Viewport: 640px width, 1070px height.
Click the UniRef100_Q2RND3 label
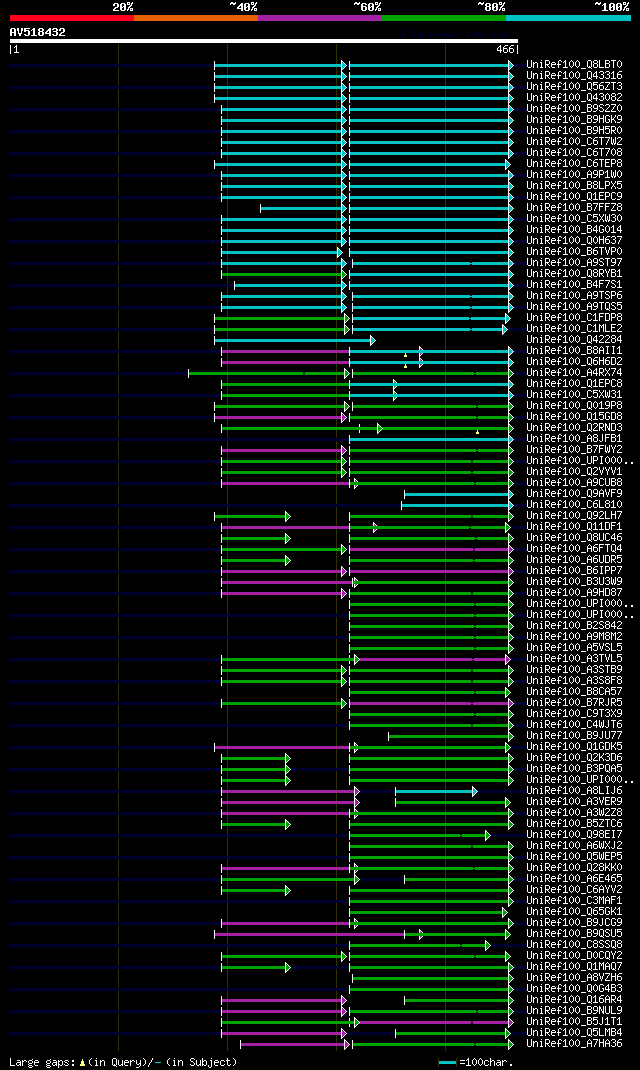pos(574,428)
